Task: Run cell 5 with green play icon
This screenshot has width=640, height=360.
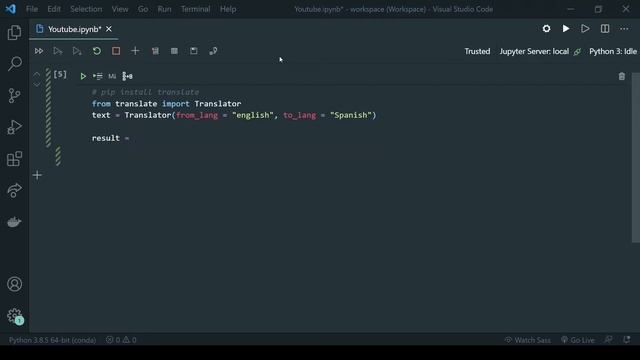Action: 83,76
